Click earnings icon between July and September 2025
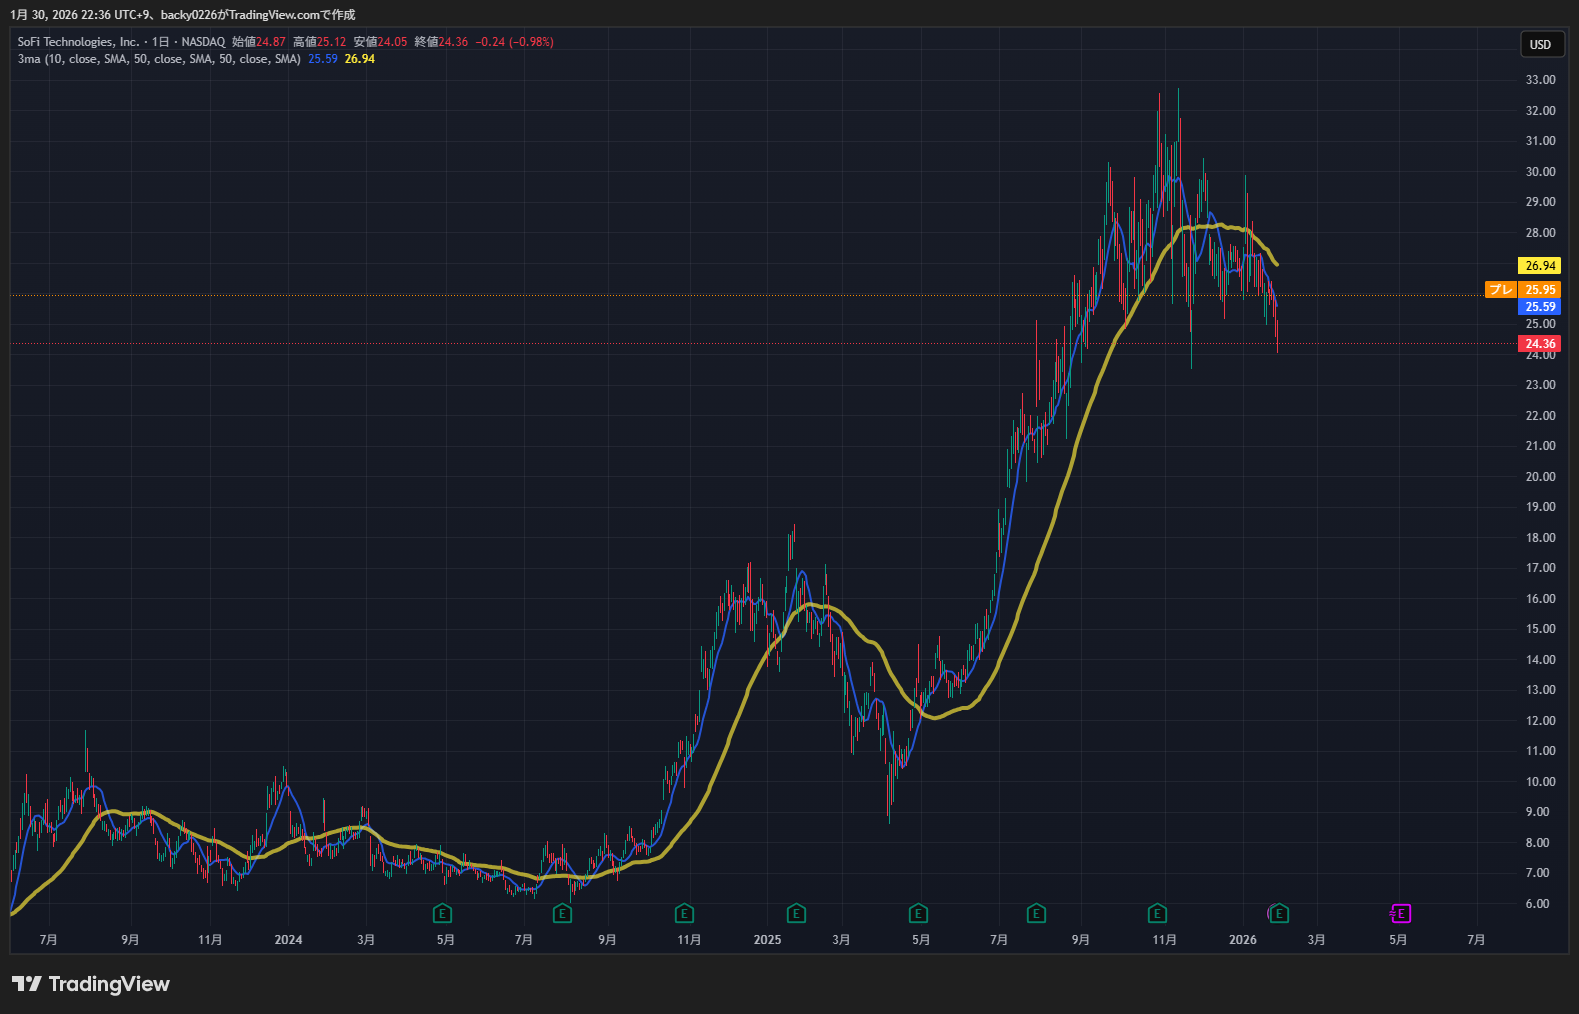 pyautogui.click(x=1036, y=913)
